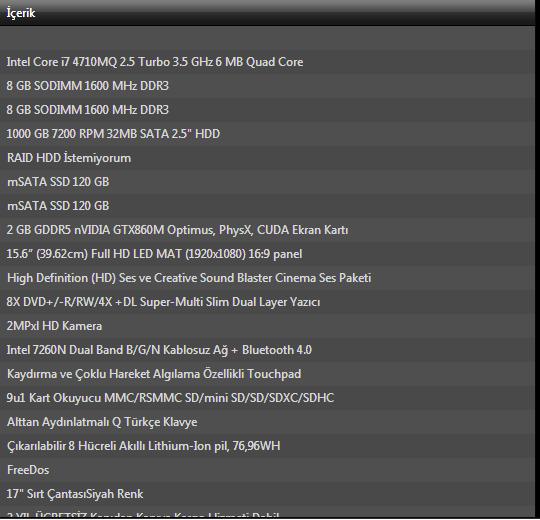The width and height of the screenshot is (540, 520).
Task: Select the Alttan Aydınlatmalı Q Türkçe Klavye row
Action: coord(268,422)
